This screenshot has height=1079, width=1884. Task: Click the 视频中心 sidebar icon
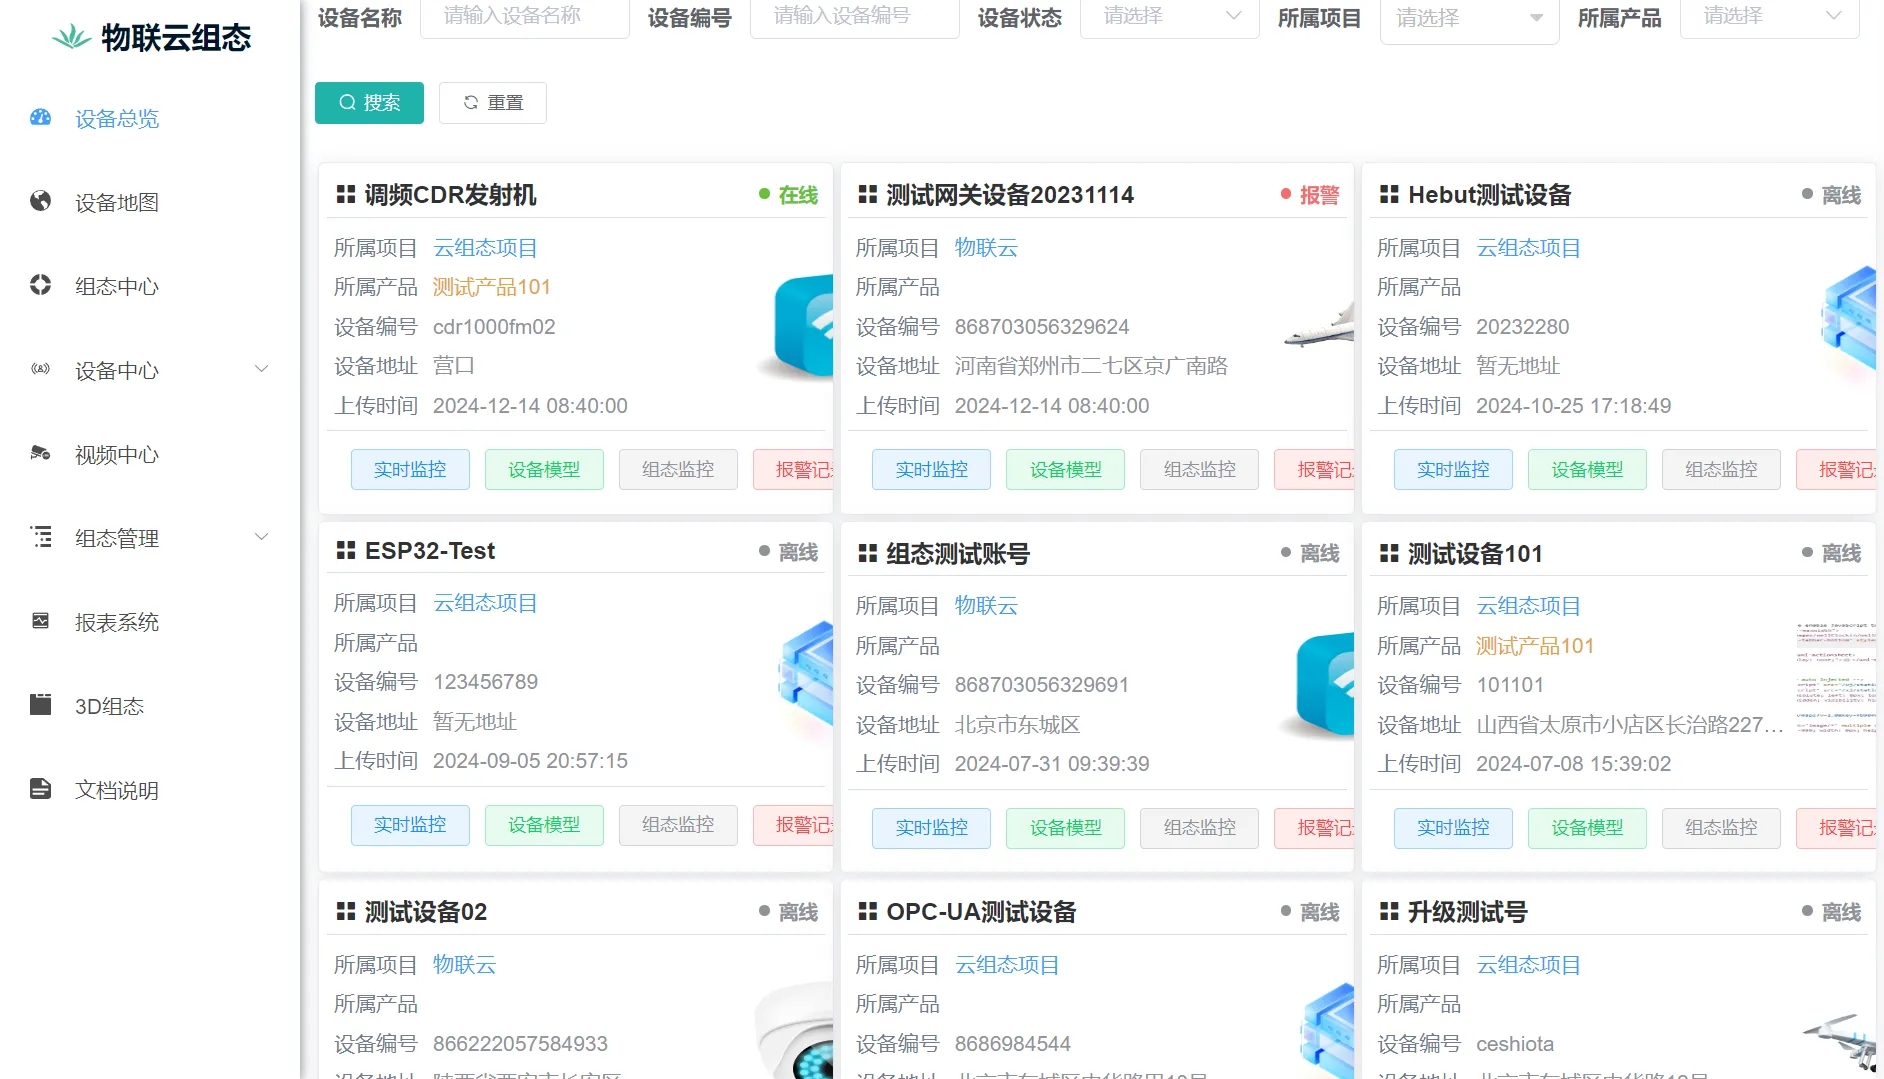pos(40,454)
